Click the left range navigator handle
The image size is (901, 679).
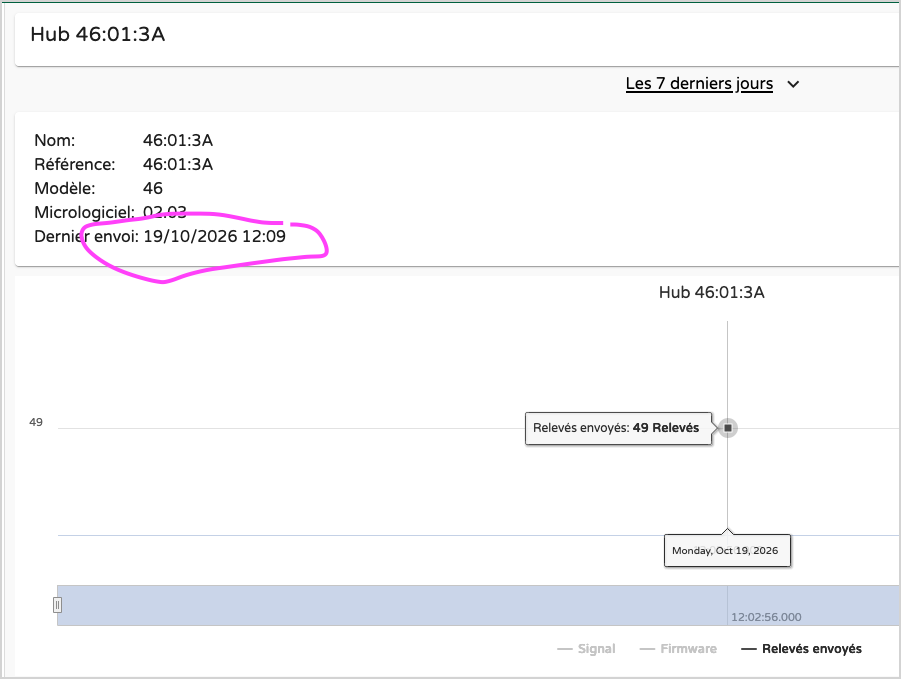coord(57,605)
